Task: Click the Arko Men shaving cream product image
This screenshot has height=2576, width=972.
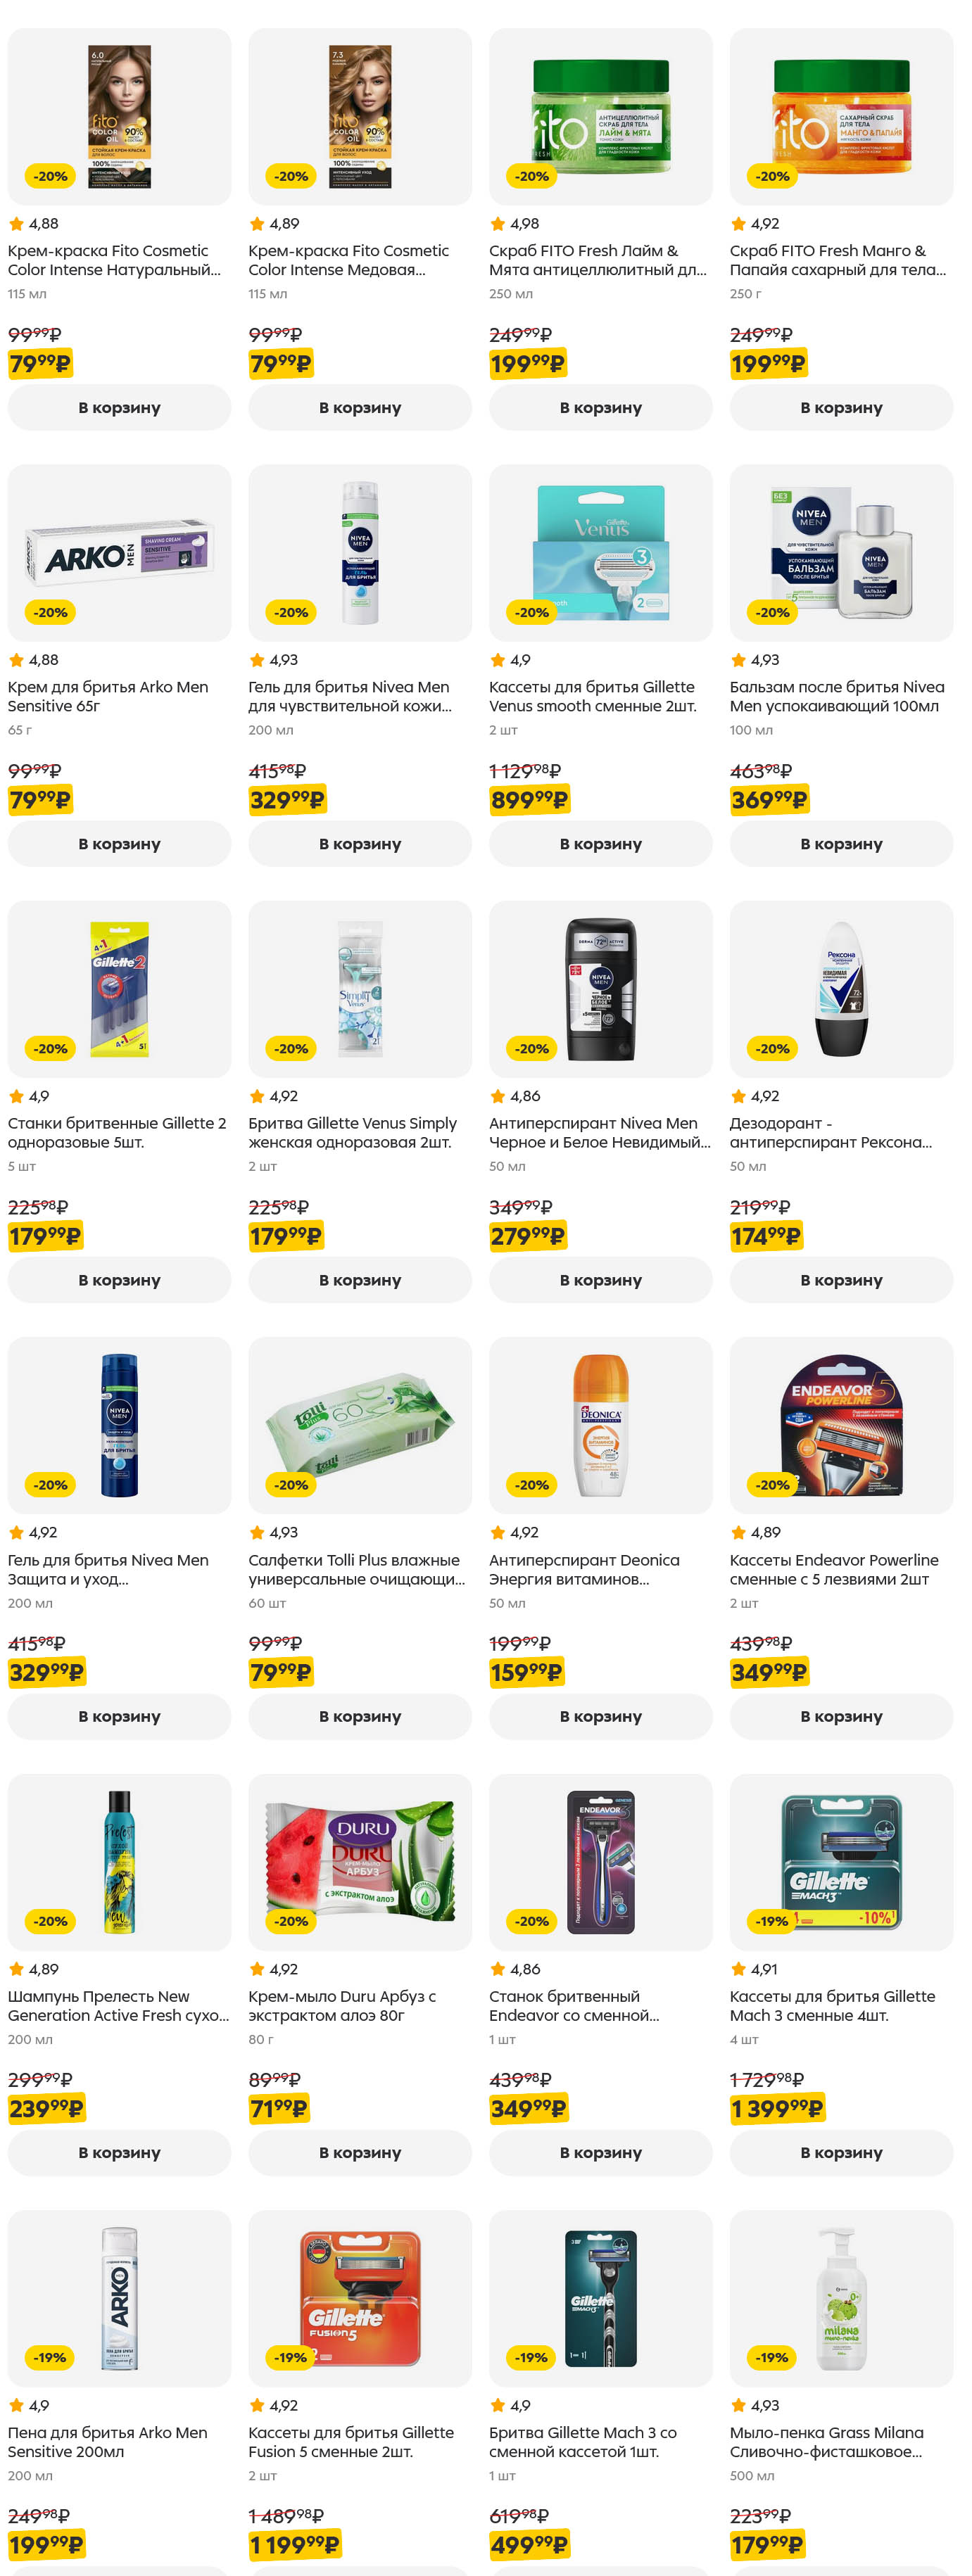Action: (x=119, y=553)
